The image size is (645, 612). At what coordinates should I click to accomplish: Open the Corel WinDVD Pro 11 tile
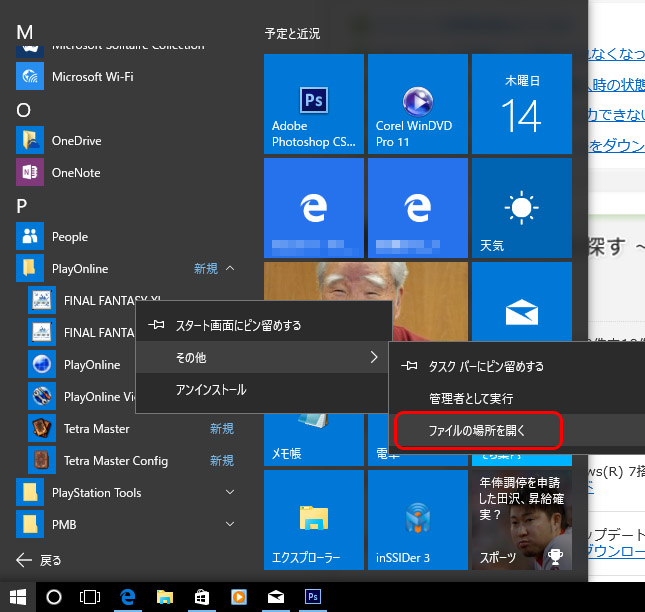coord(418,104)
